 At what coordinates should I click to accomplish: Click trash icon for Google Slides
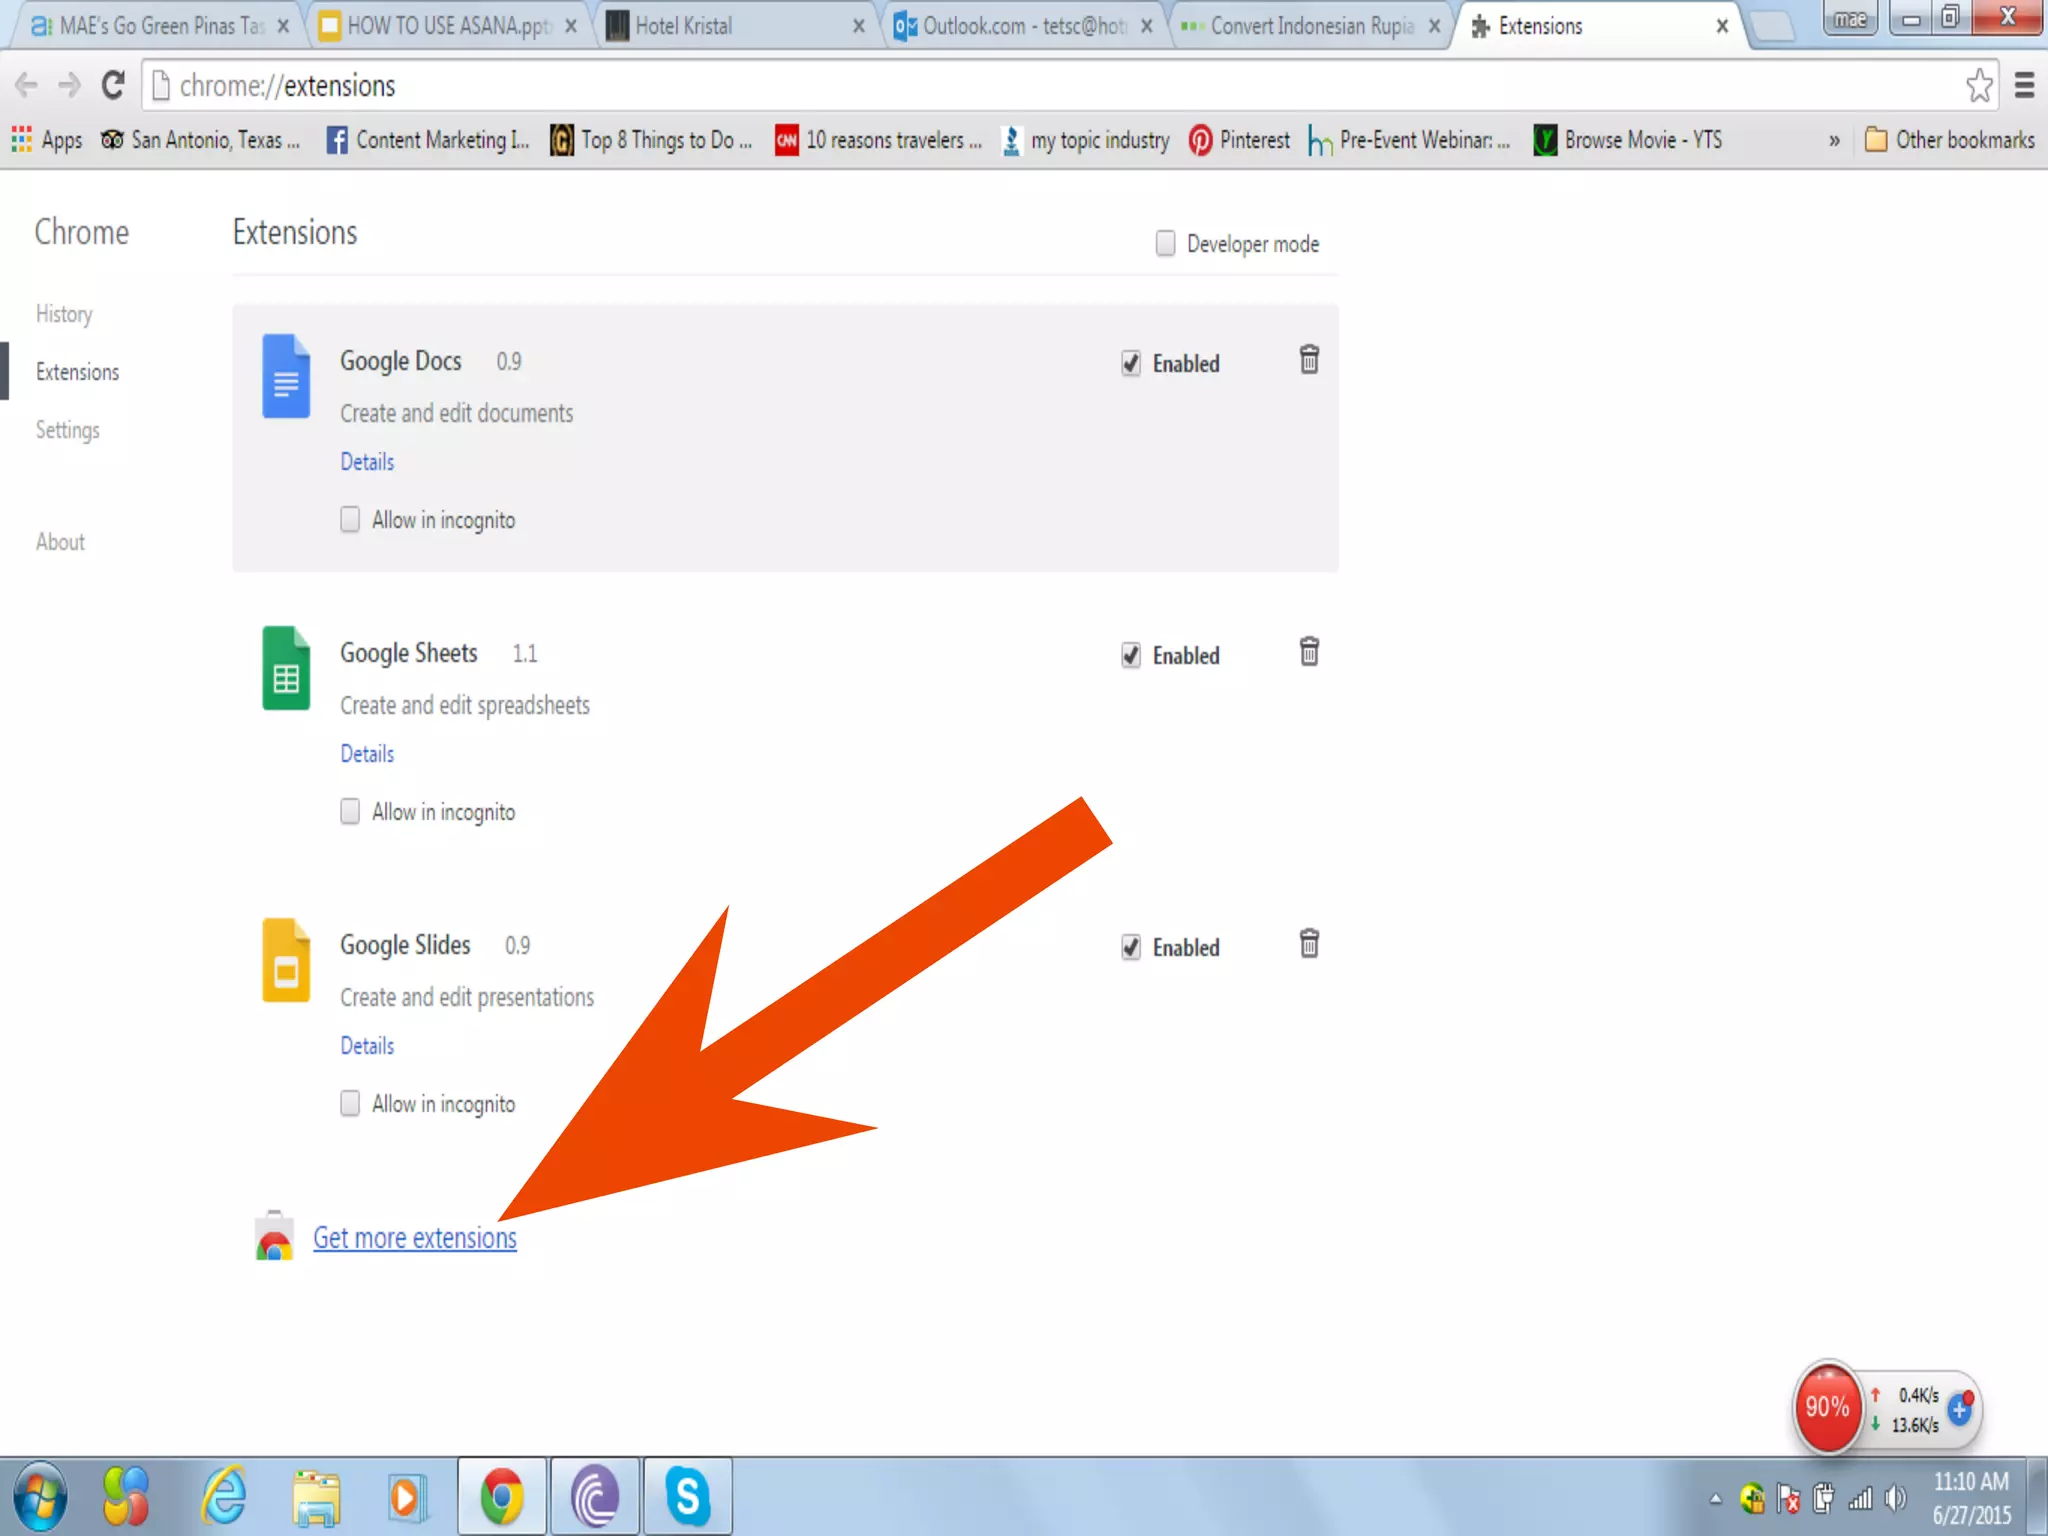click(x=1308, y=944)
